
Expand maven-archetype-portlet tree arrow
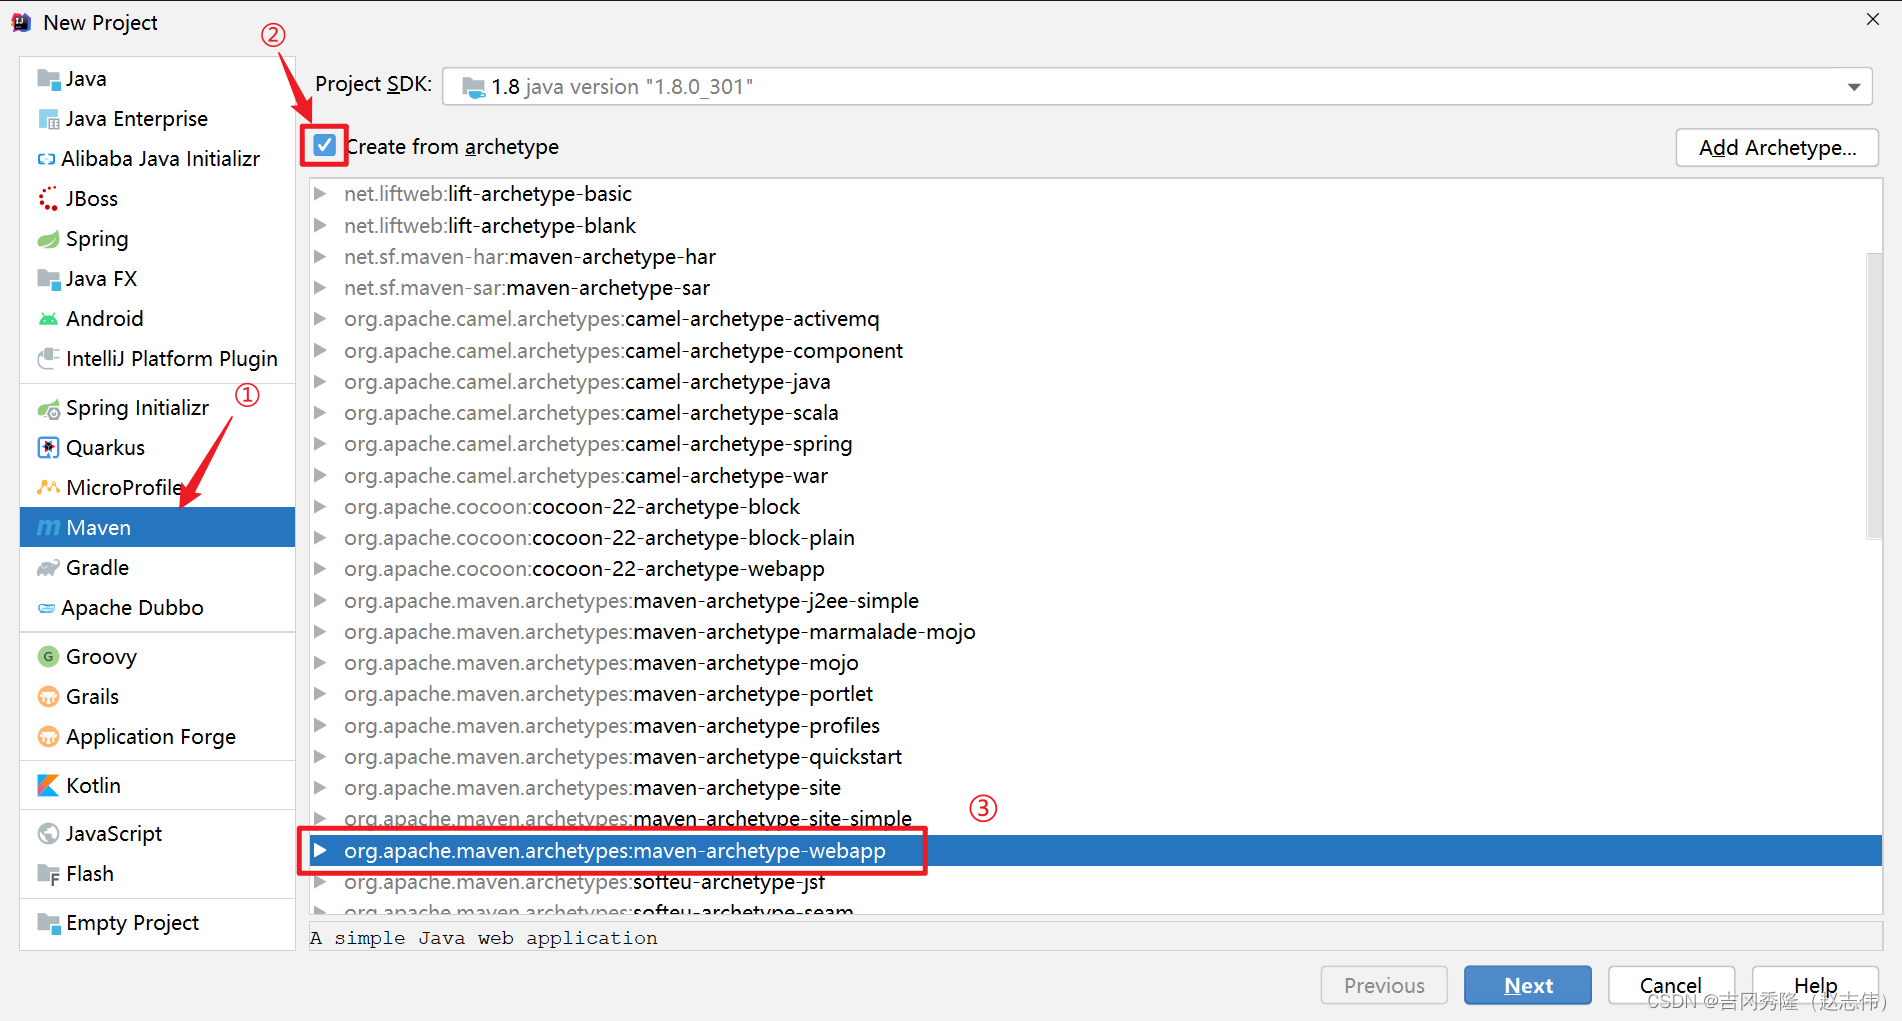coord(320,694)
